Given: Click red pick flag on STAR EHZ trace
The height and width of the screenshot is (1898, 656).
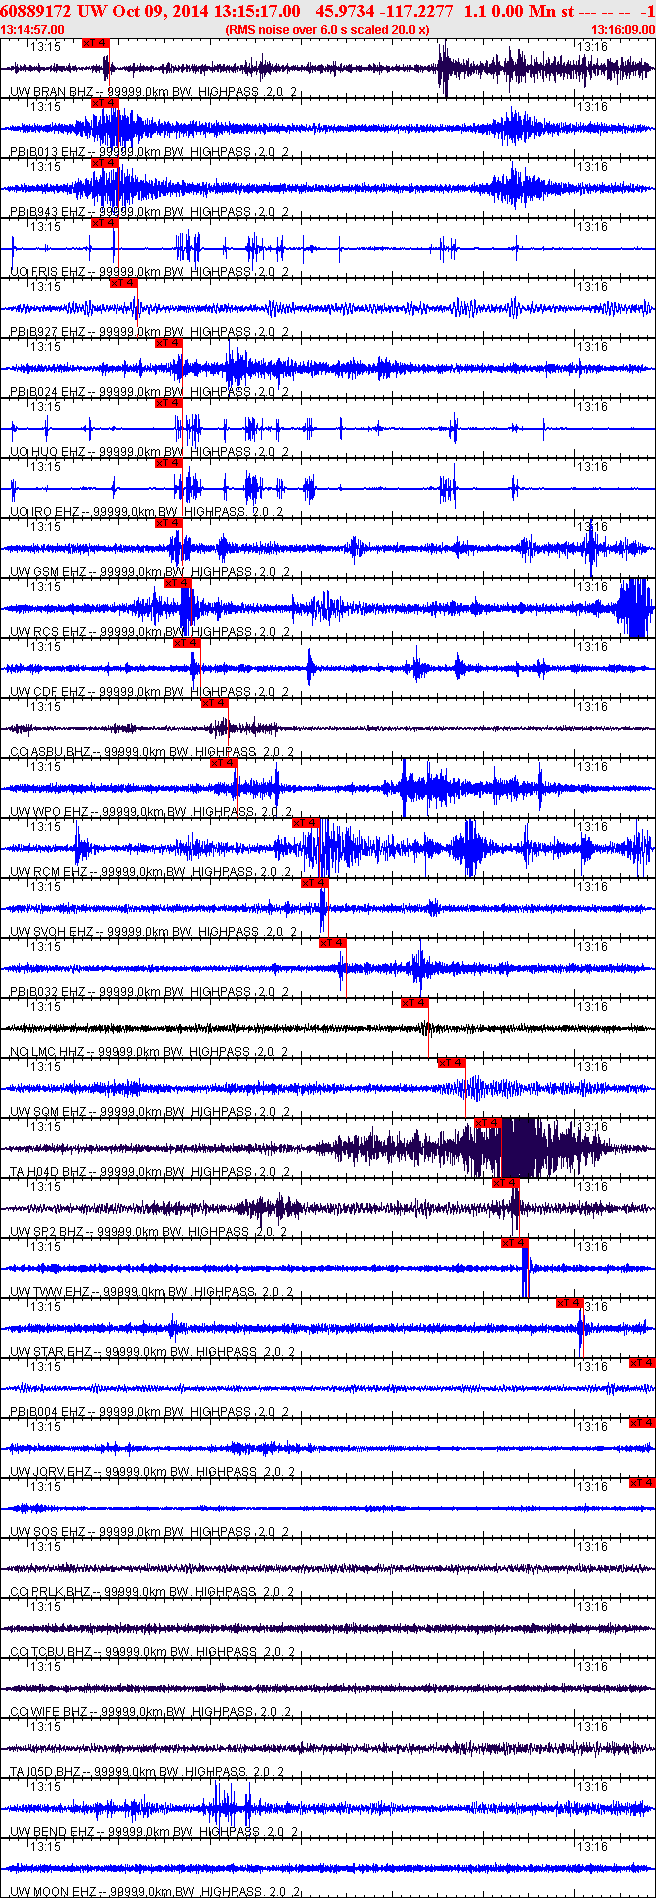Looking at the screenshot, I should point(569,1303).
